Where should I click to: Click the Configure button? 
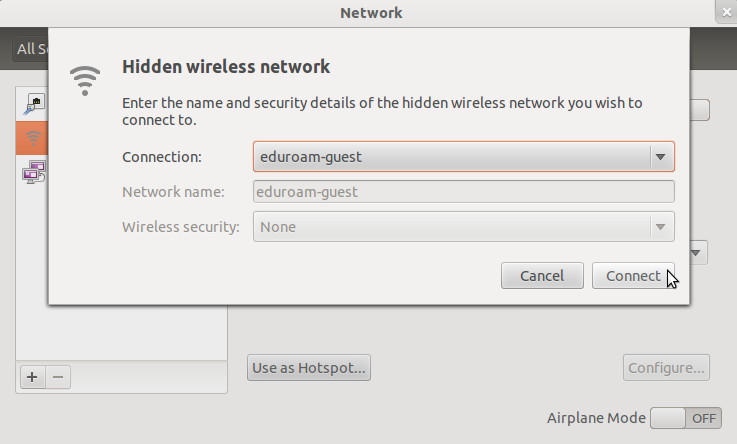tap(667, 368)
